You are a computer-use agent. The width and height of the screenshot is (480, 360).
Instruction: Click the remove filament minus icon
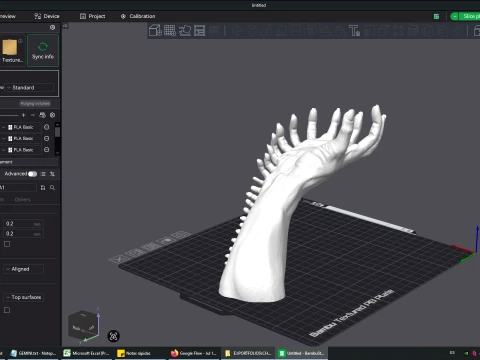coord(33,115)
